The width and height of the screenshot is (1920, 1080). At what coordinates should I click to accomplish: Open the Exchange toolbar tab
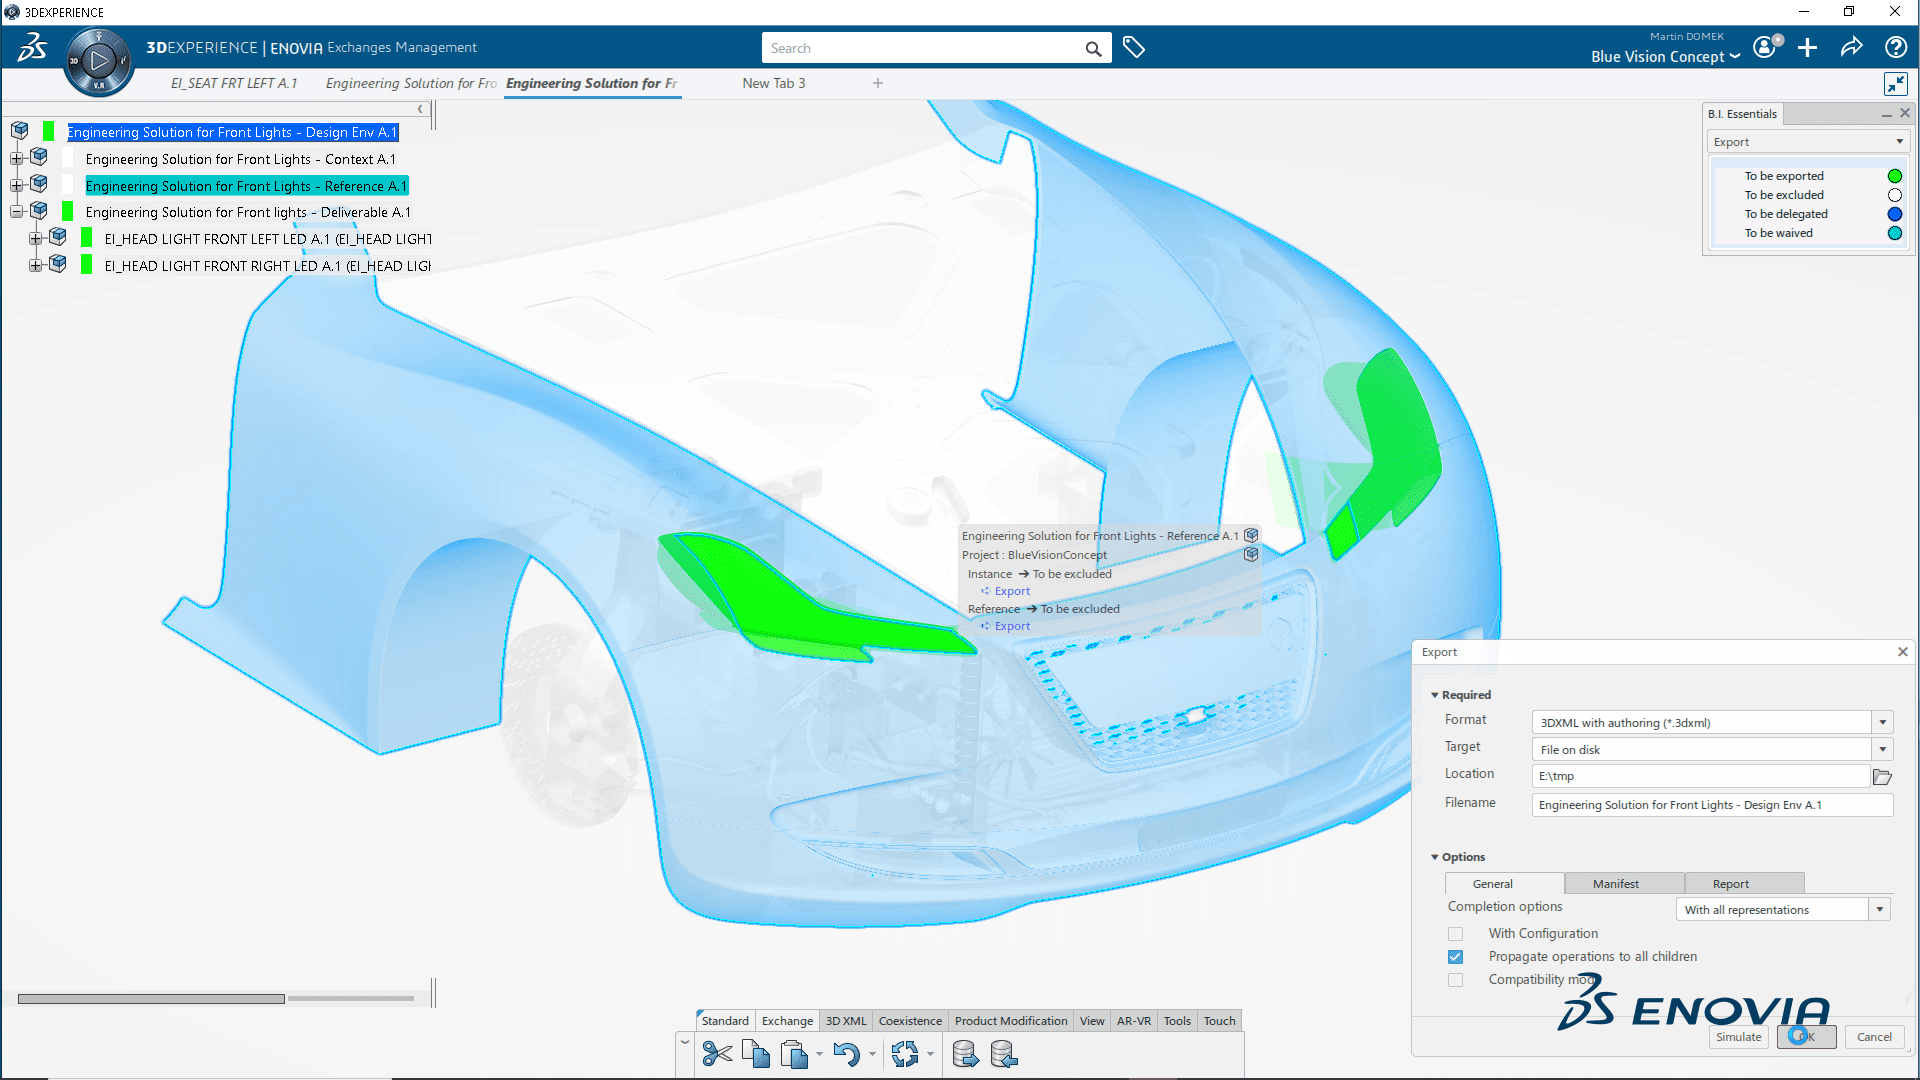(787, 1021)
